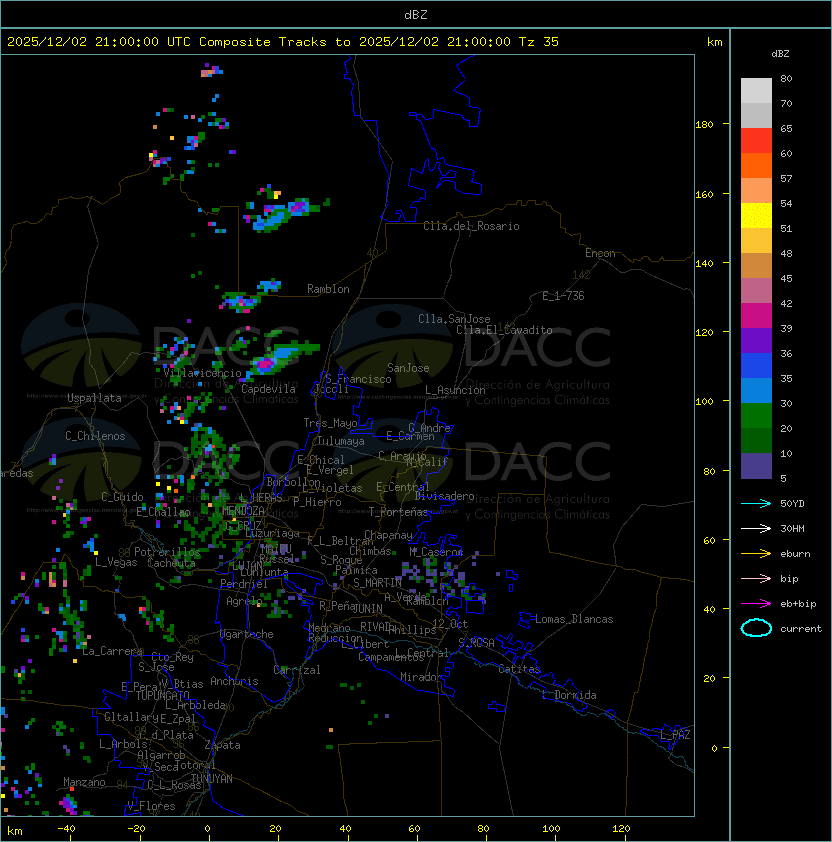Select the red 60-65 dBZ swatch
The width and height of the screenshot is (832, 842).
(756, 141)
